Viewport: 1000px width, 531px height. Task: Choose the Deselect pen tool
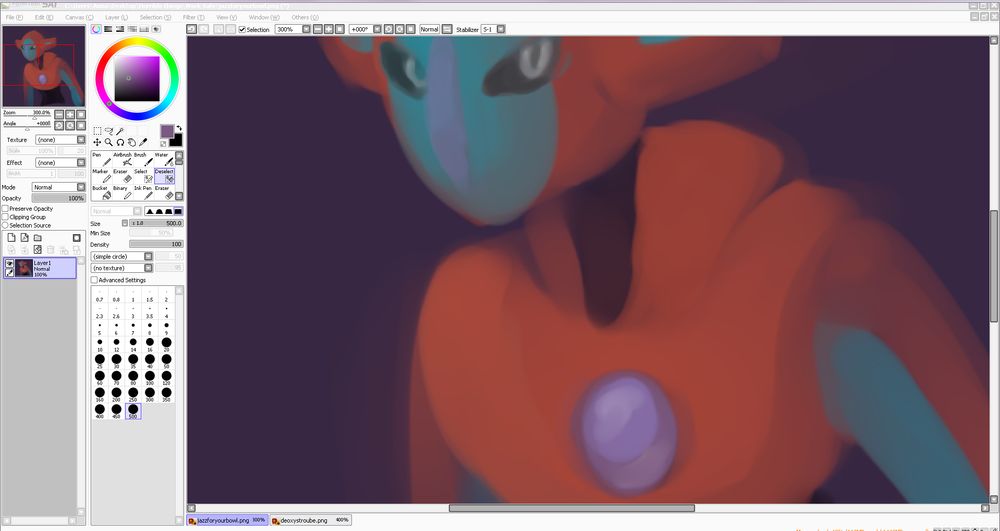[164, 176]
